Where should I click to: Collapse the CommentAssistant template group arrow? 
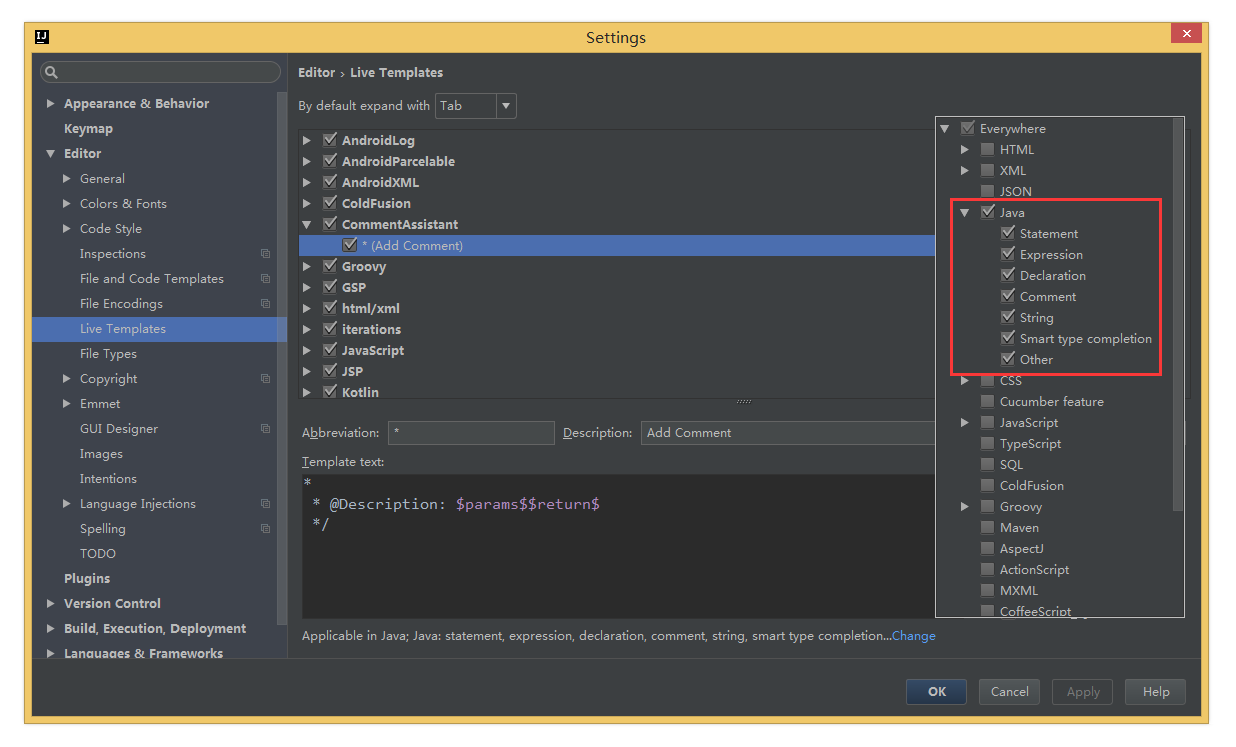coord(307,225)
